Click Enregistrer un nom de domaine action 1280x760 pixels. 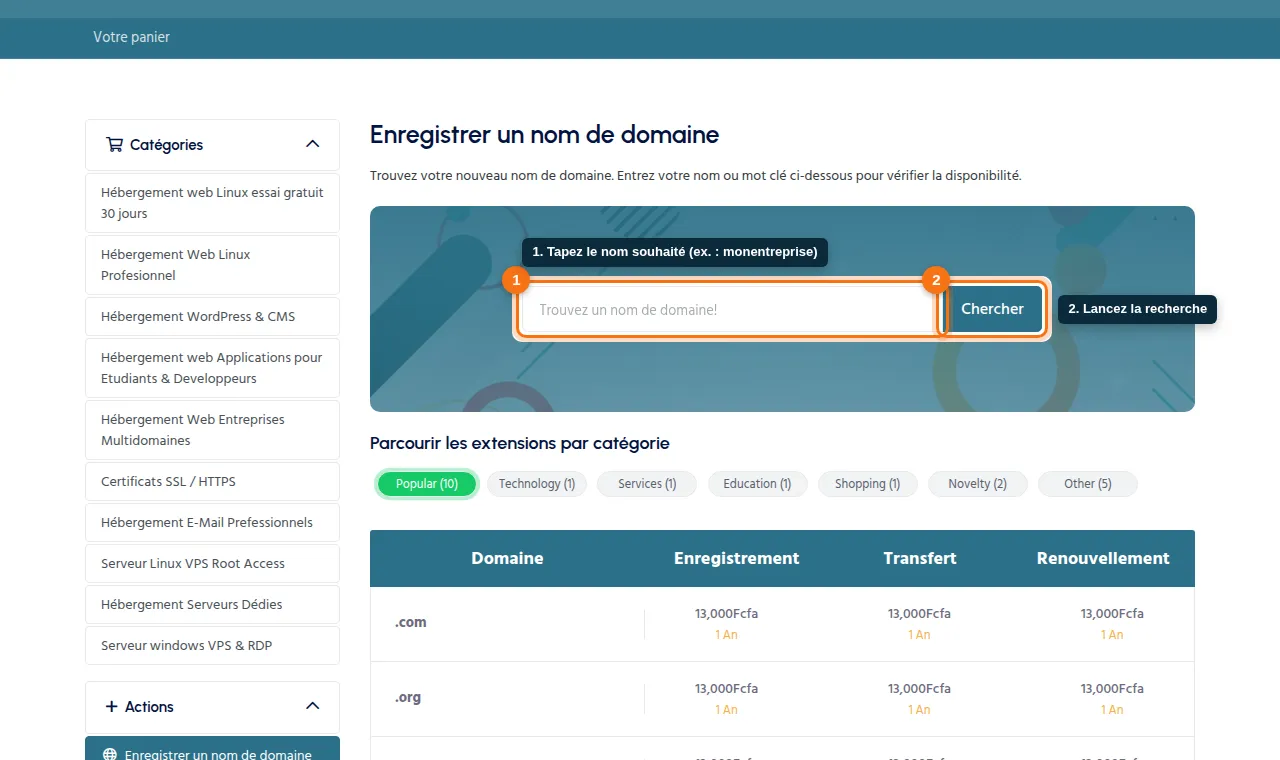coord(212,750)
